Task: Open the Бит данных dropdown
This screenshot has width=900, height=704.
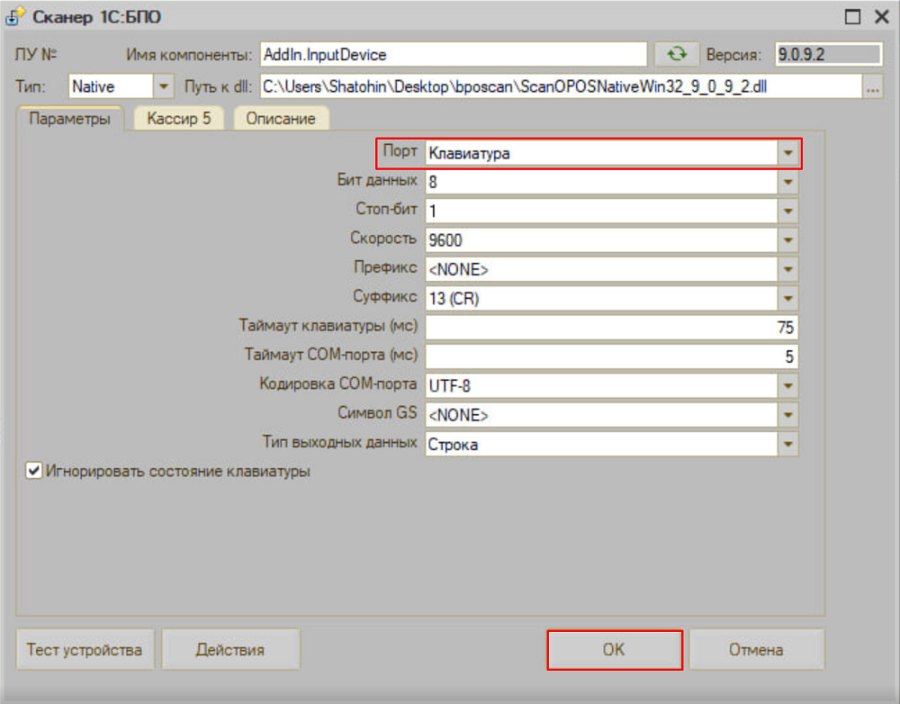Action: pyautogui.click(x=788, y=182)
